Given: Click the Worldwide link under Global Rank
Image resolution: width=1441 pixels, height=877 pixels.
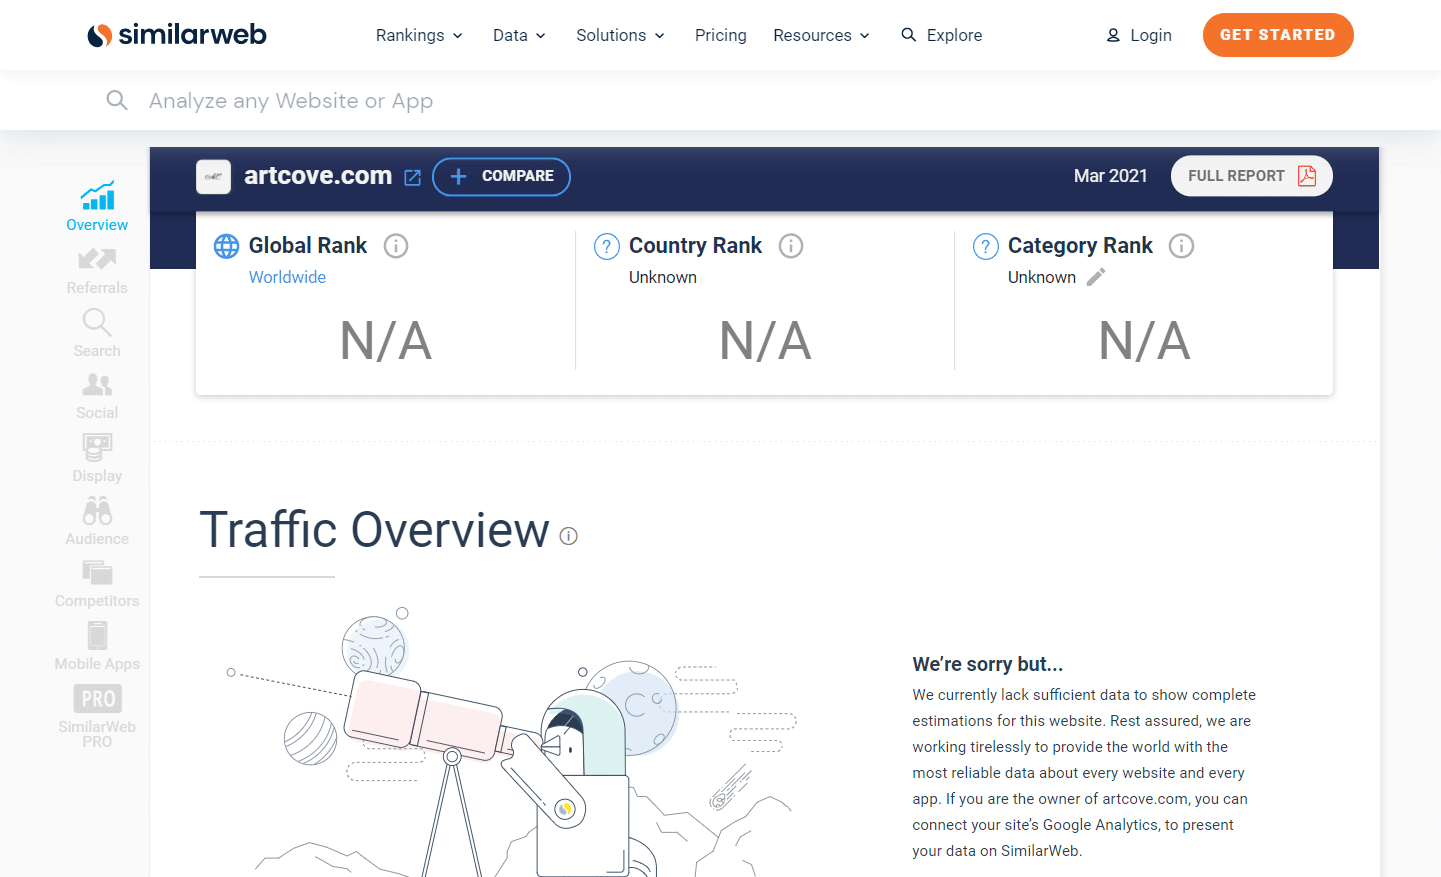Looking at the screenshot, I should tap(287, 277).
